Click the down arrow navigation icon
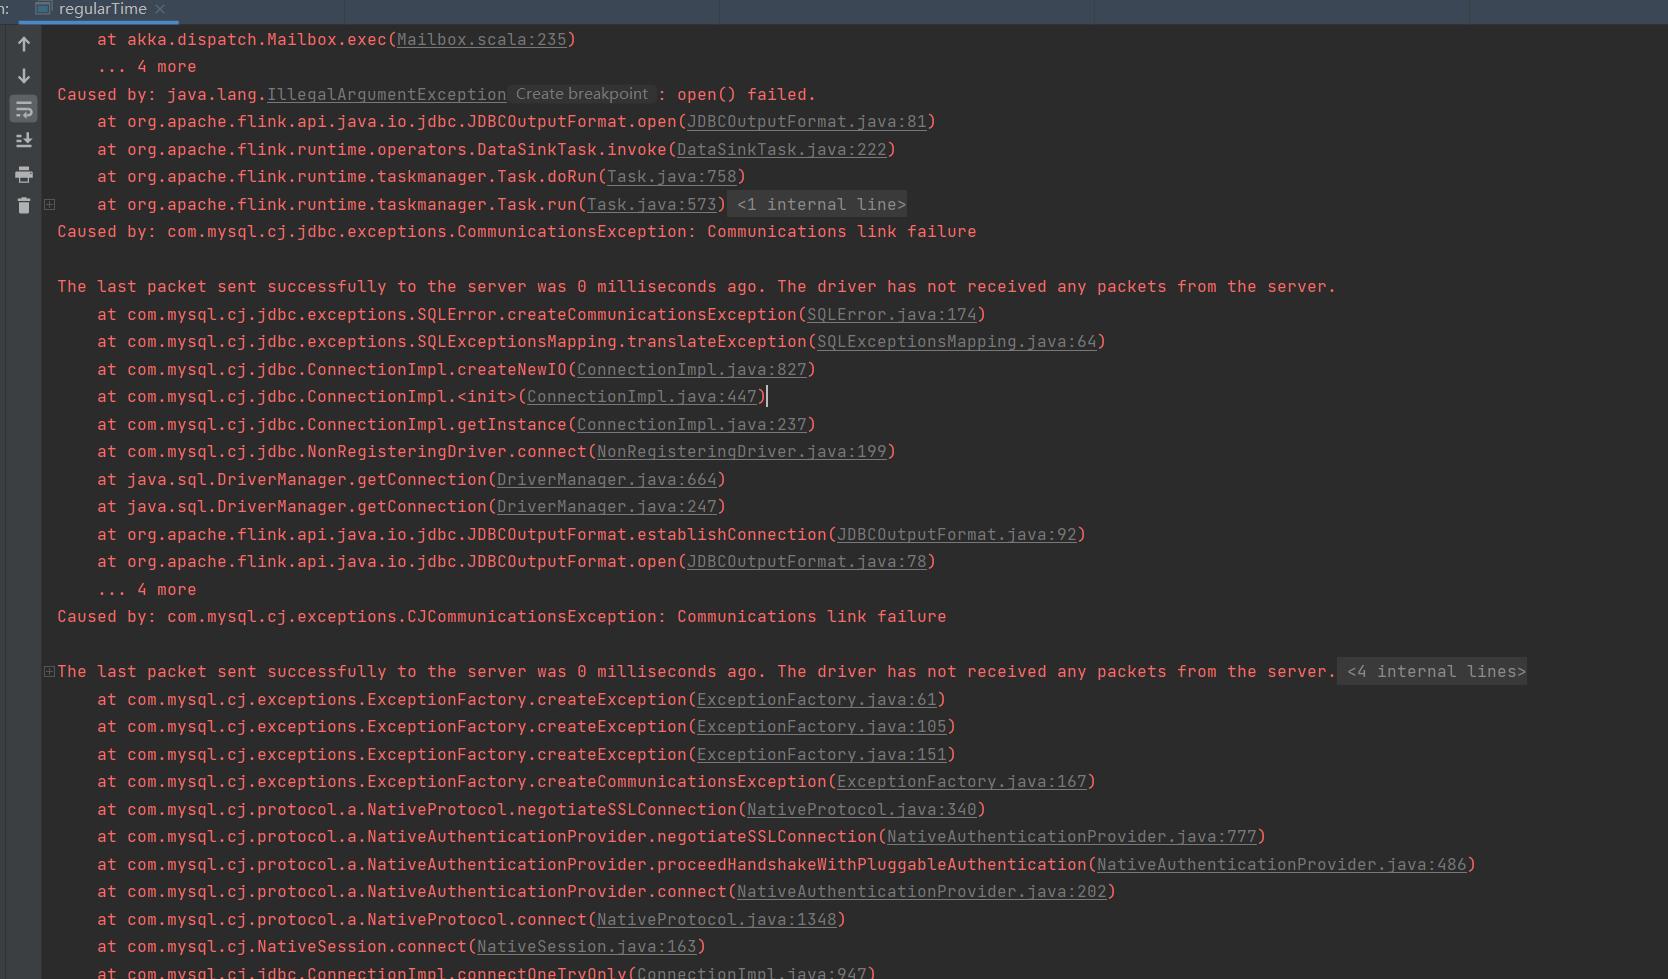This screenshot has width=1668, height=979. [23, 76]
